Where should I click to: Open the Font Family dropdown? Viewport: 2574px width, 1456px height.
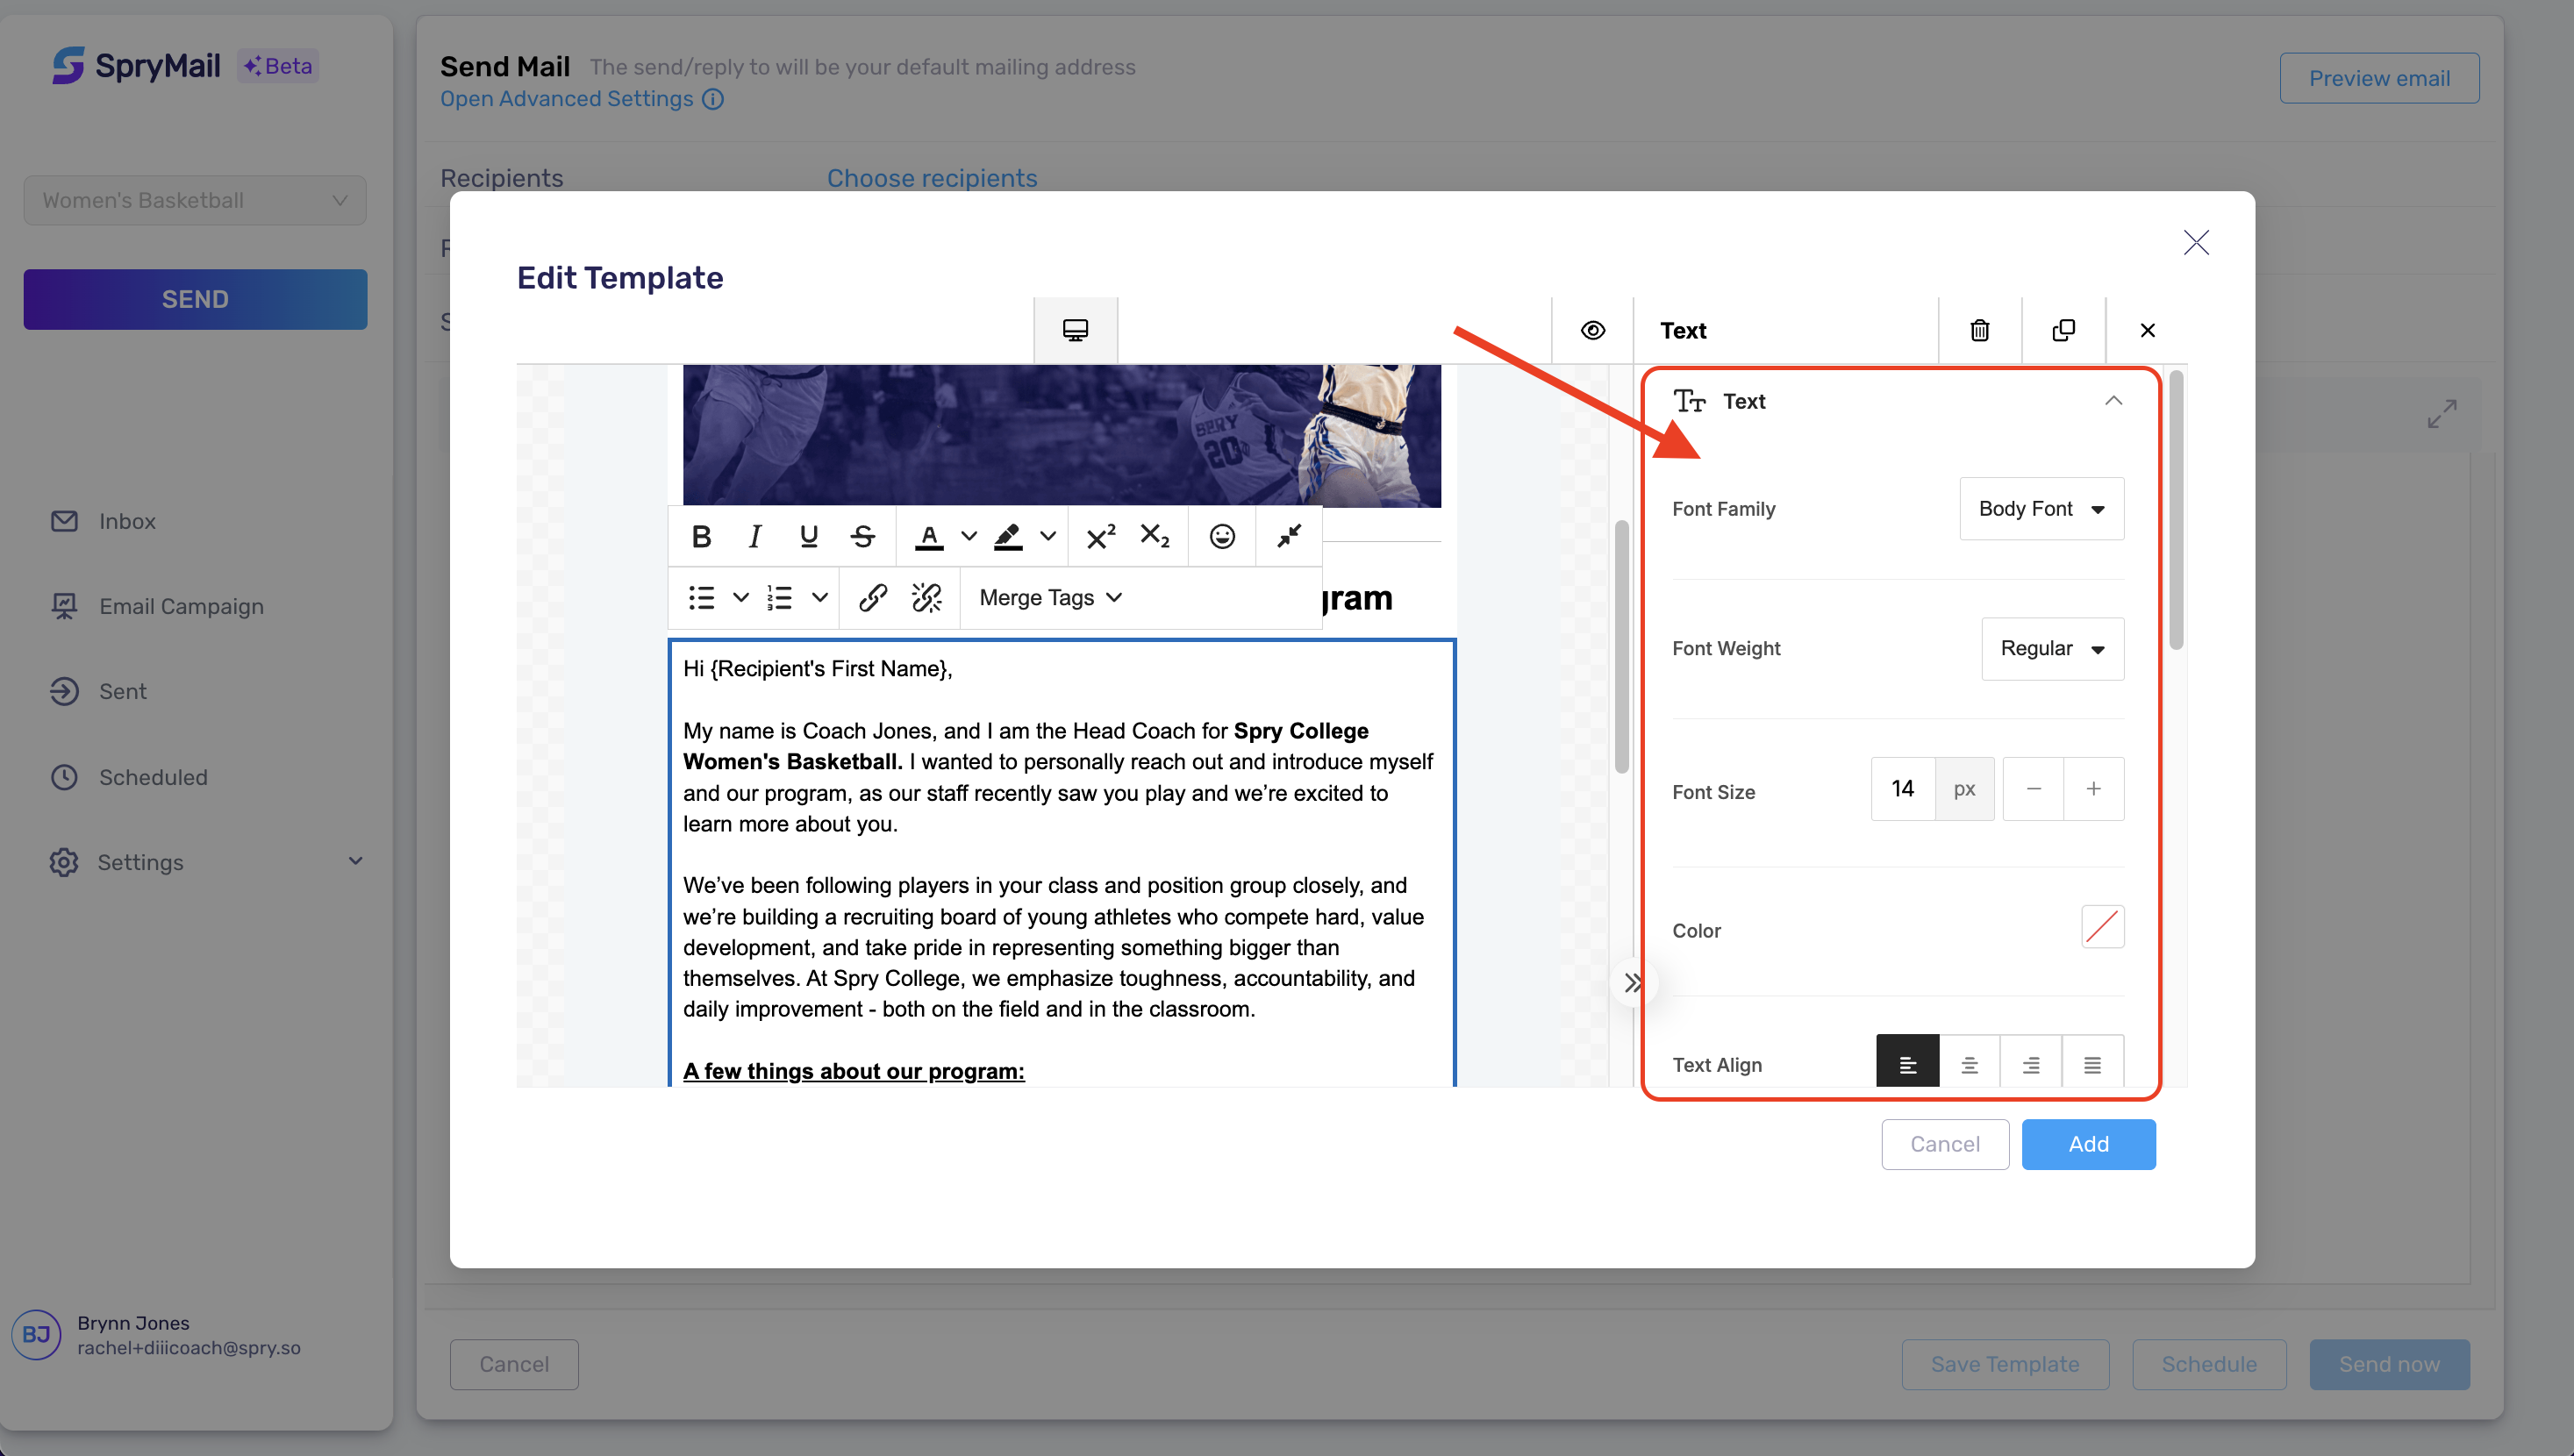2042,509
